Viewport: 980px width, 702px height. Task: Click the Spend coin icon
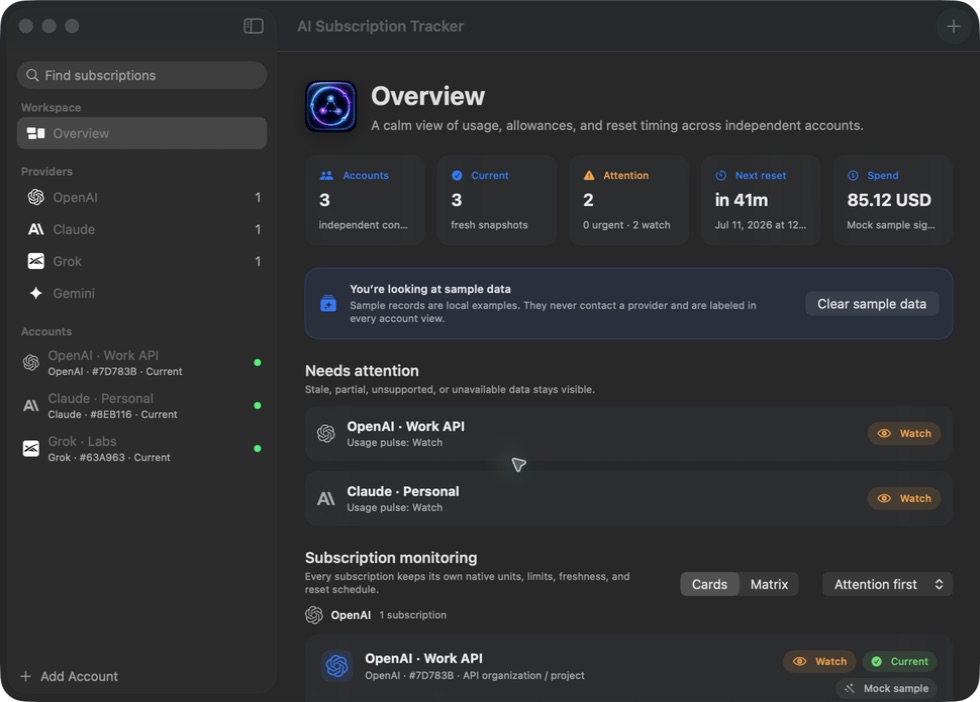(852, 176)
